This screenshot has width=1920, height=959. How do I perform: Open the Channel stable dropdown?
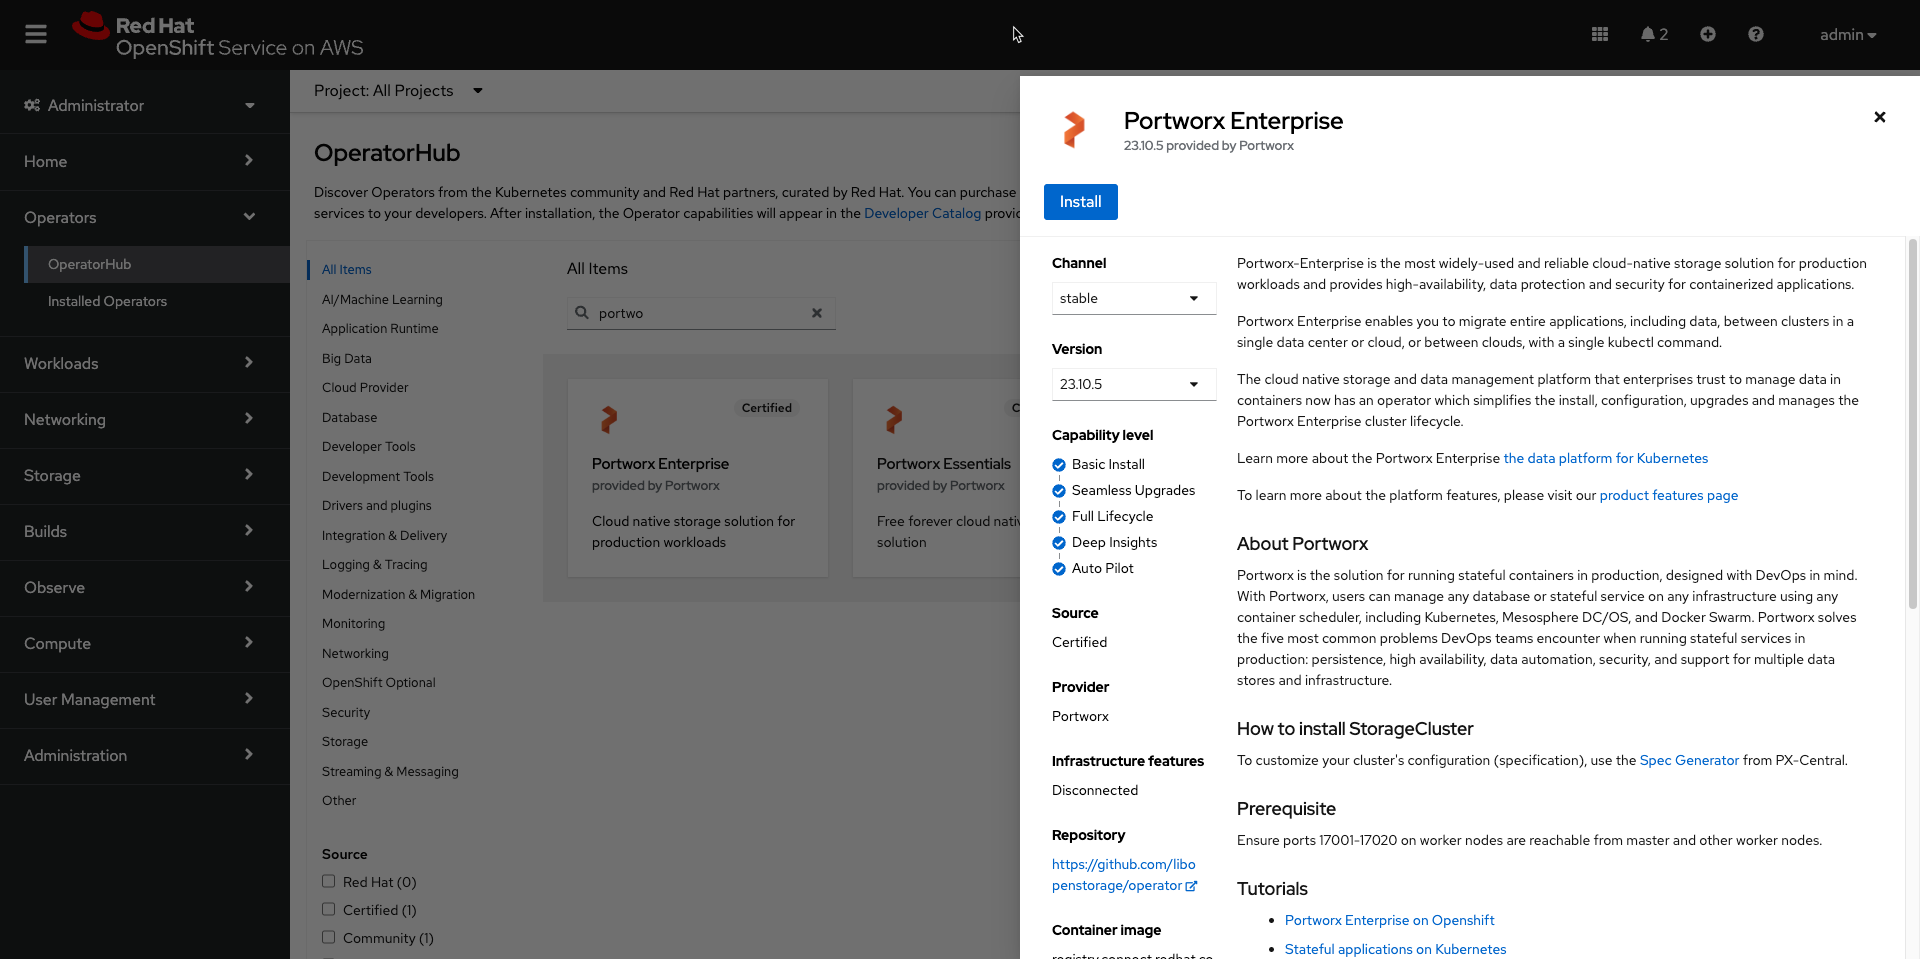coord(1133,297)
